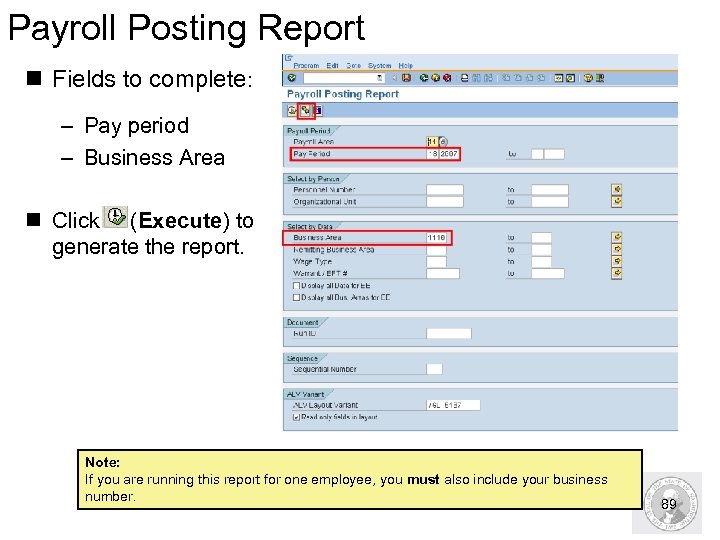
Task: Open multiple selection for Organizational Unit
Action: pos(617,202)
